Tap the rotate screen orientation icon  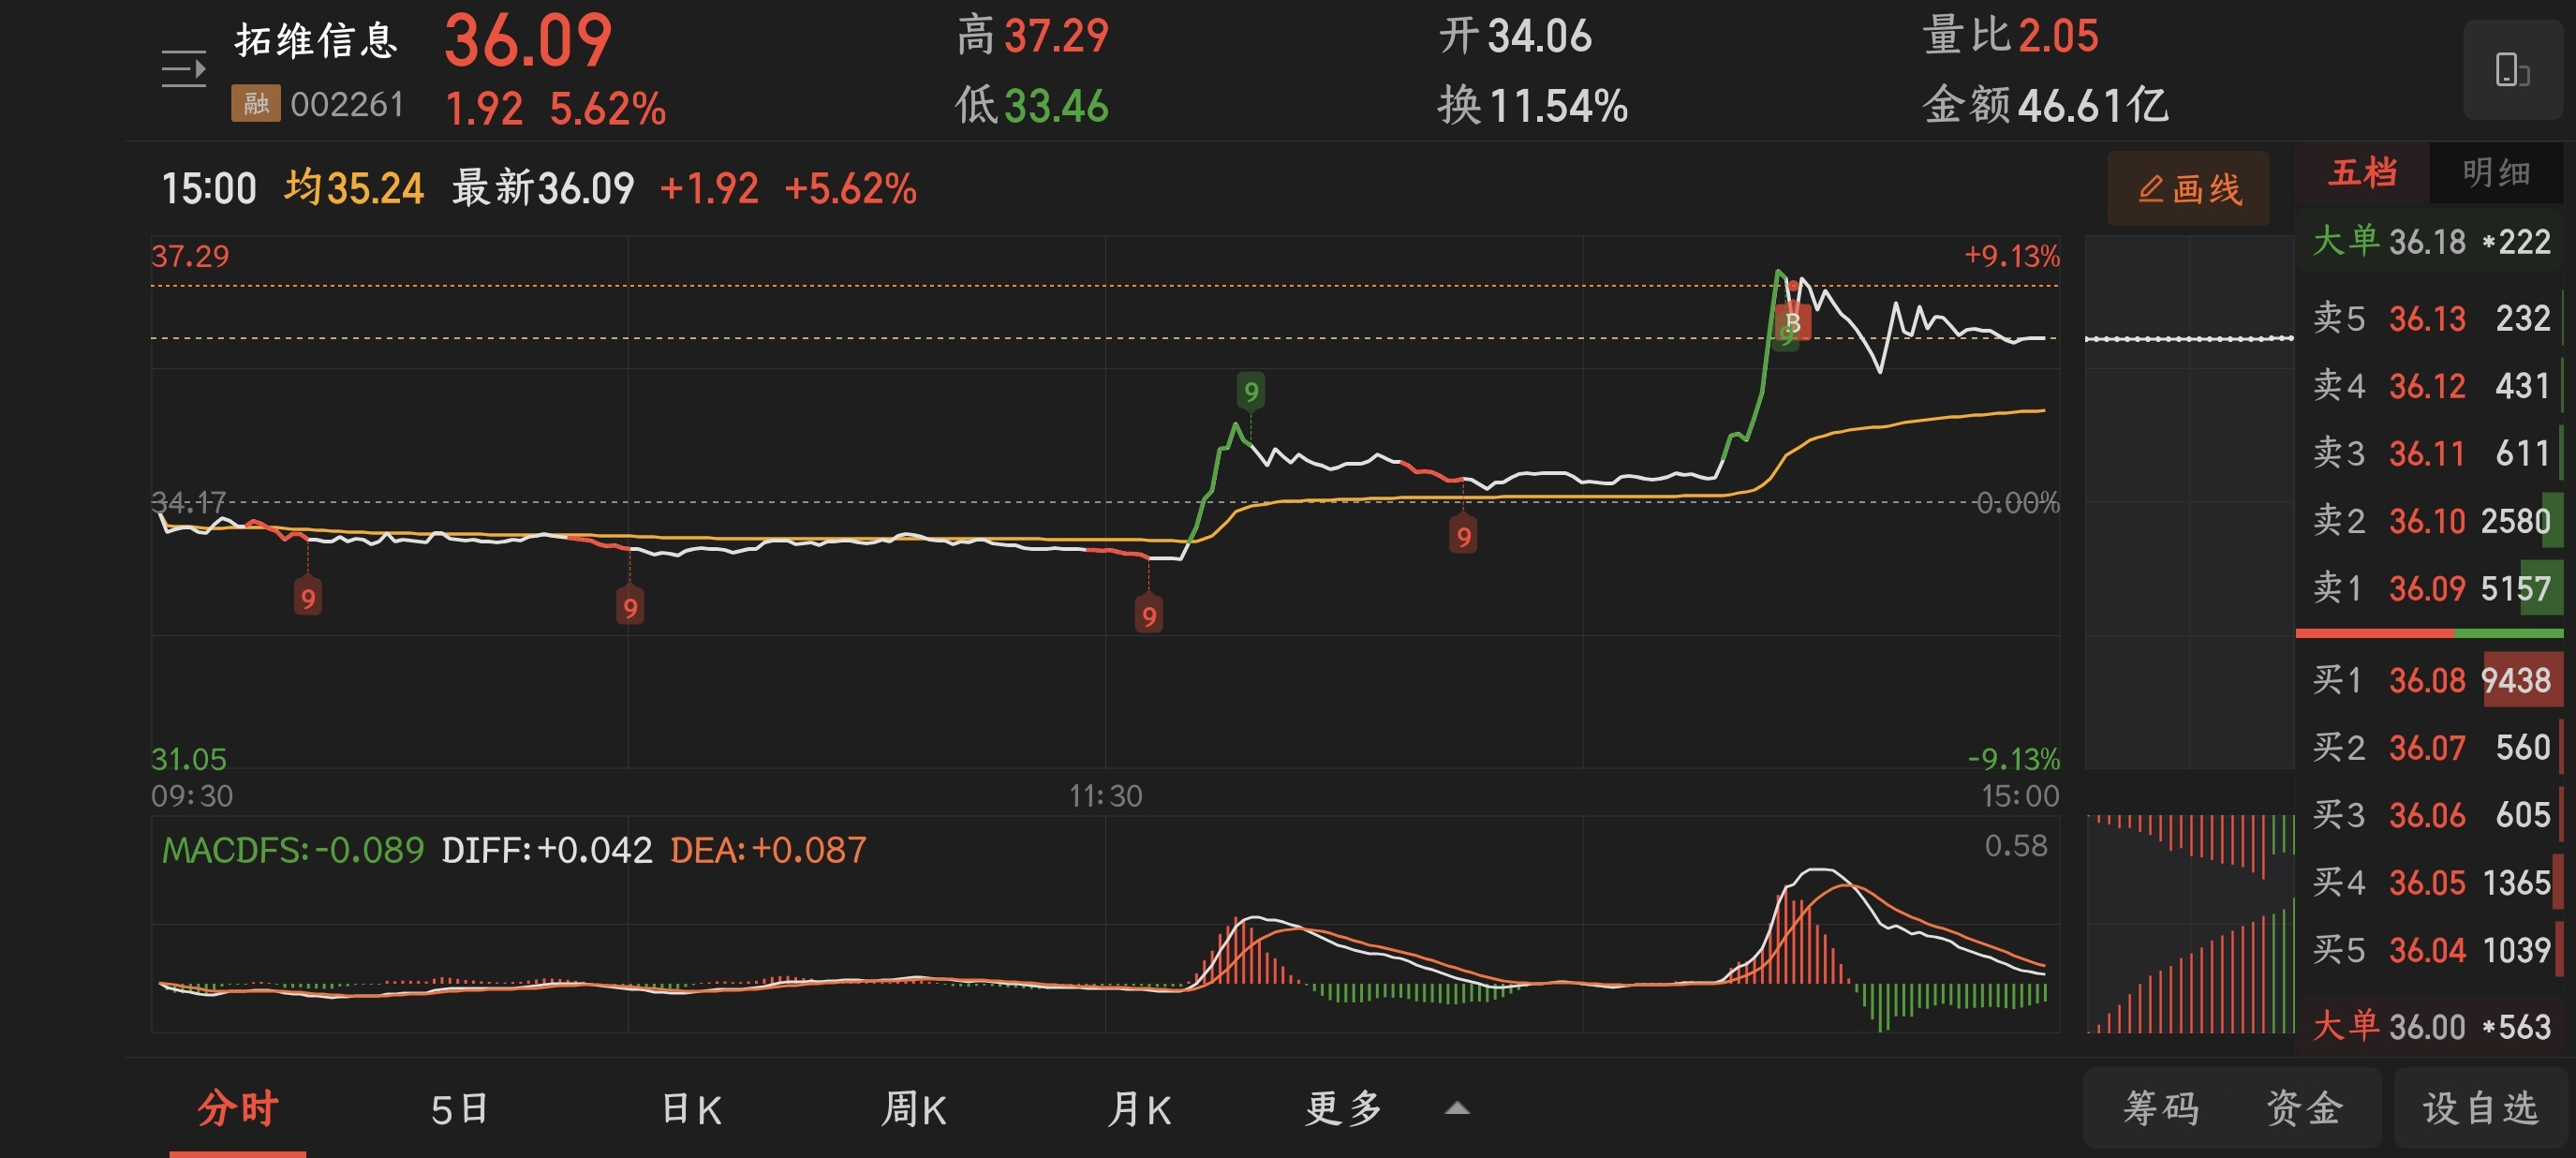click(2511, 70)
